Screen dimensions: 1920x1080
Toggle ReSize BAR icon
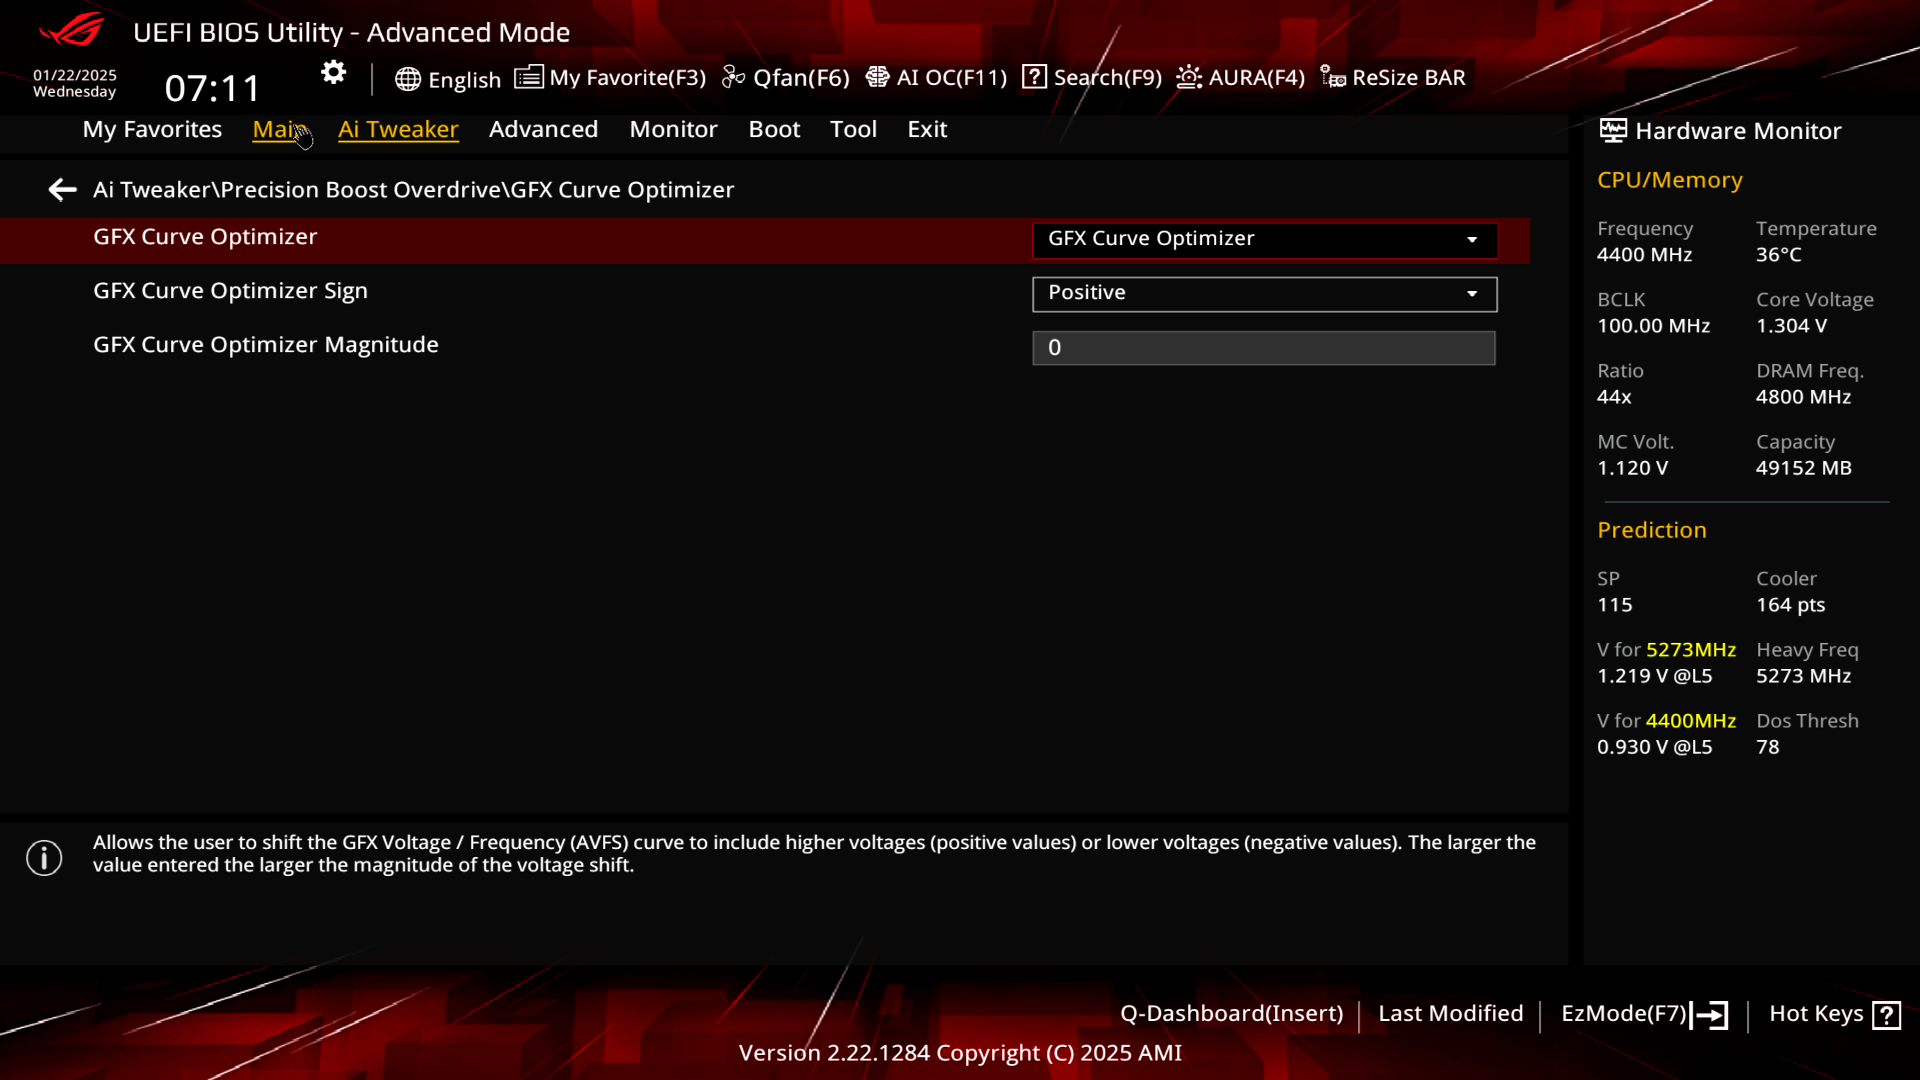click(1333, 77)
